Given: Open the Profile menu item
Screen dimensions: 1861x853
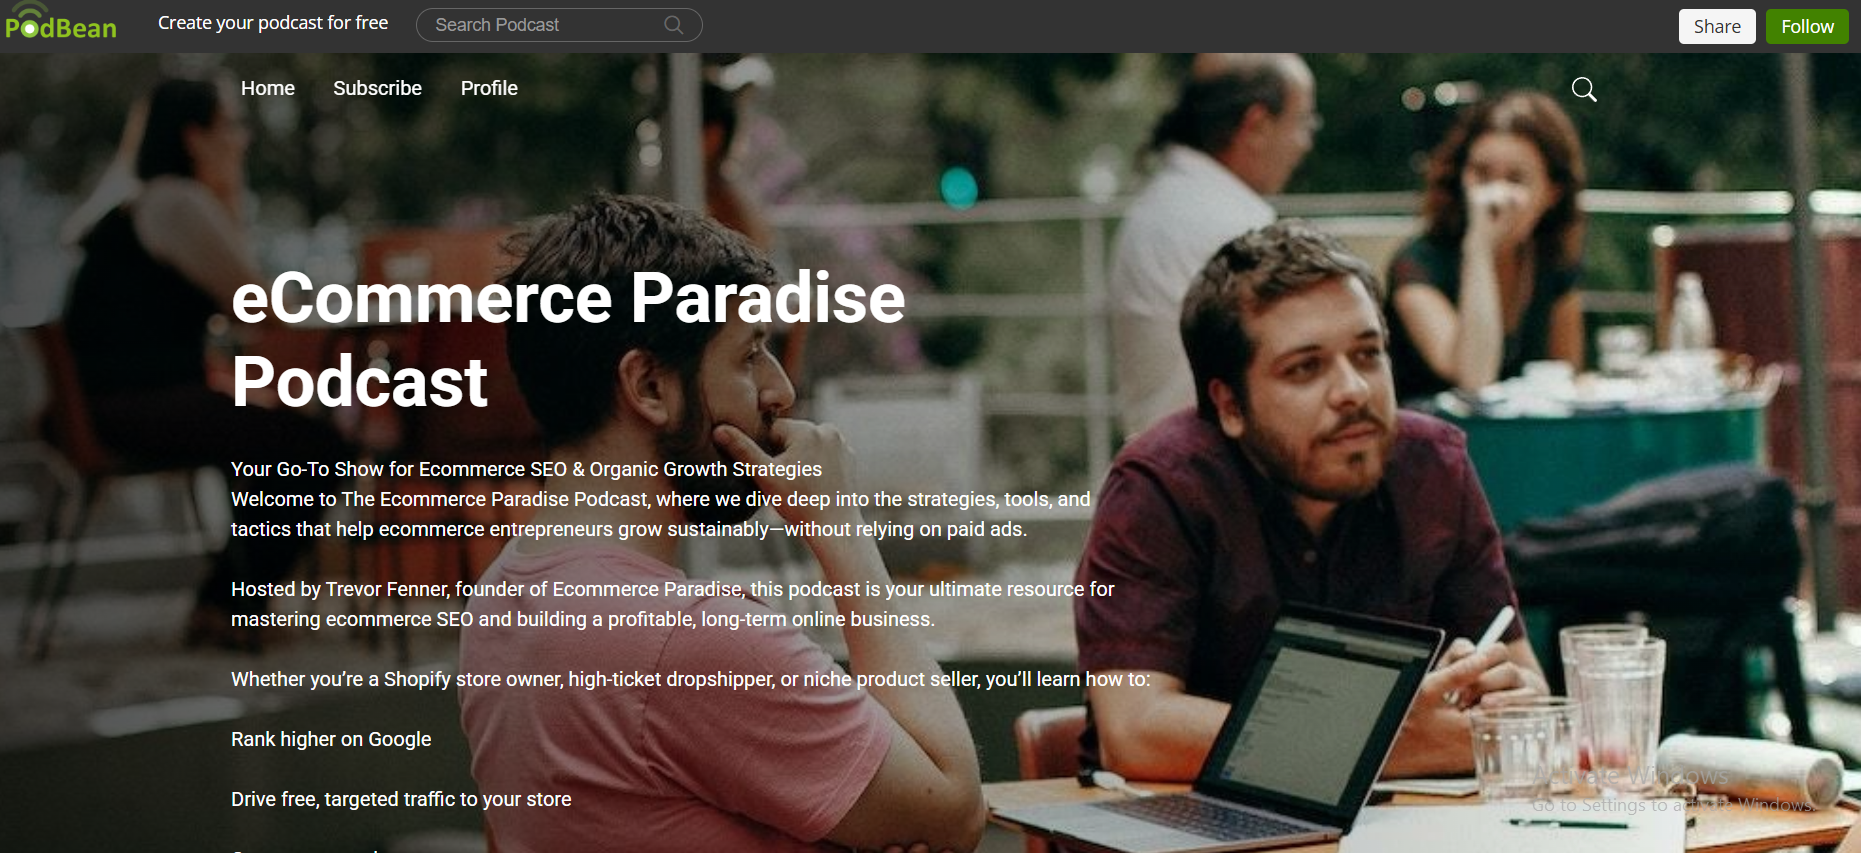Looking at the screenshot, I should (x=489, y=88).
